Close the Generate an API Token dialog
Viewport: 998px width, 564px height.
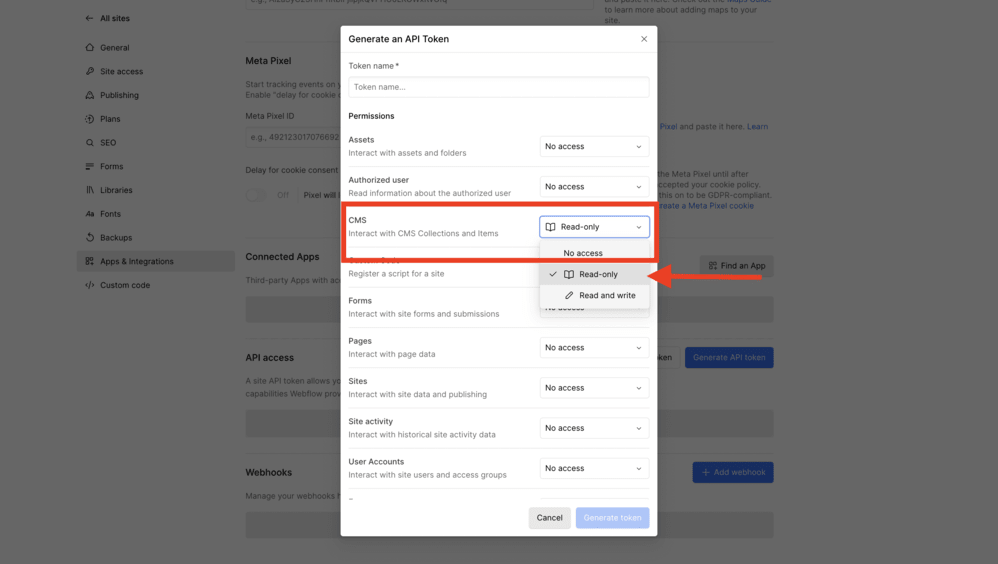(x=644, y=39)
